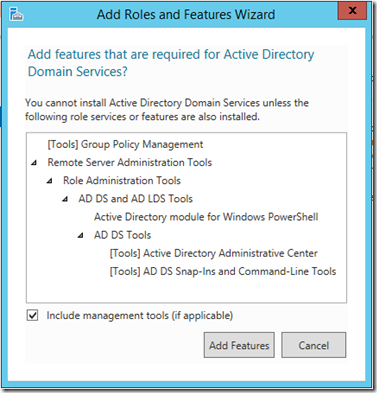
Task: Select Remote Server Administration Tools row
Action: (130, 162)
